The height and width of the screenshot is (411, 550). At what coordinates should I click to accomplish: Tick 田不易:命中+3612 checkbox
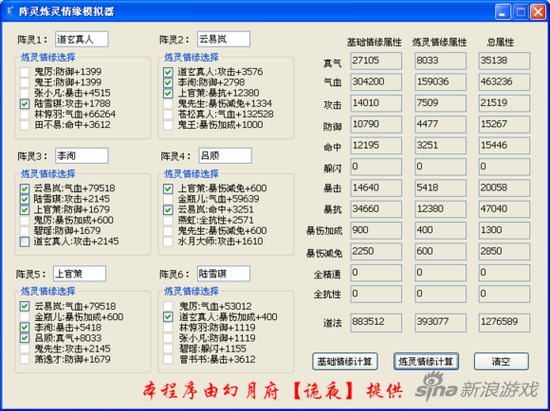[25, 125]
